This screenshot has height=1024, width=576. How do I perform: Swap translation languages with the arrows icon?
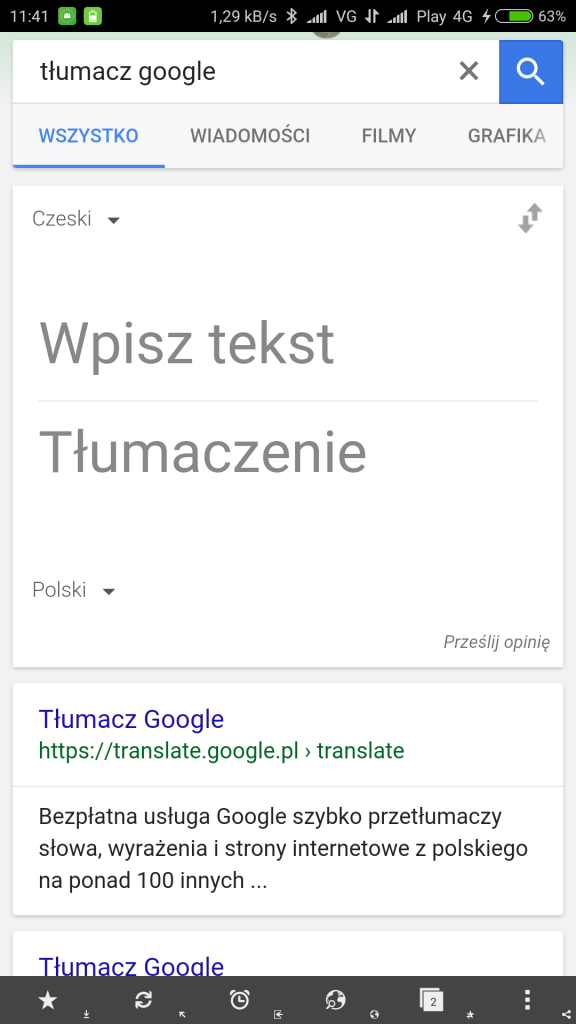(x=529, y=218)
